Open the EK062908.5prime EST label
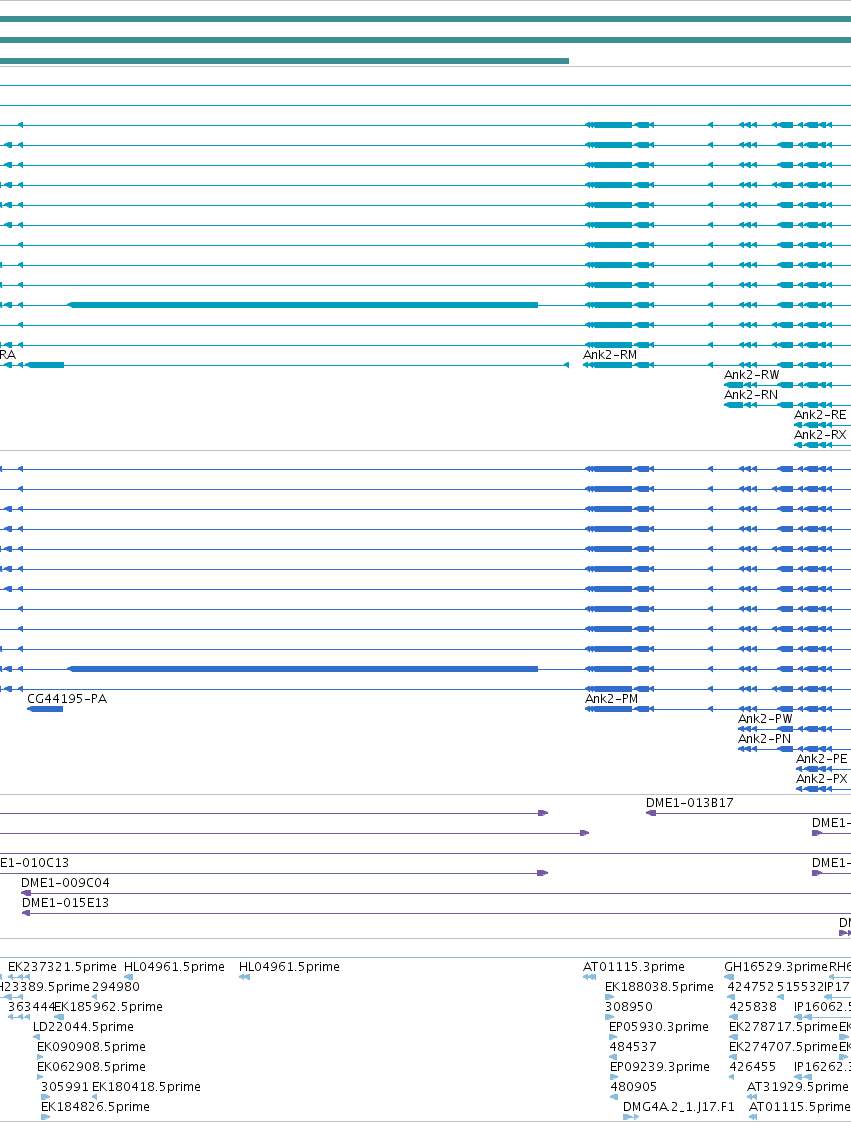 (x=92, y=1067)
